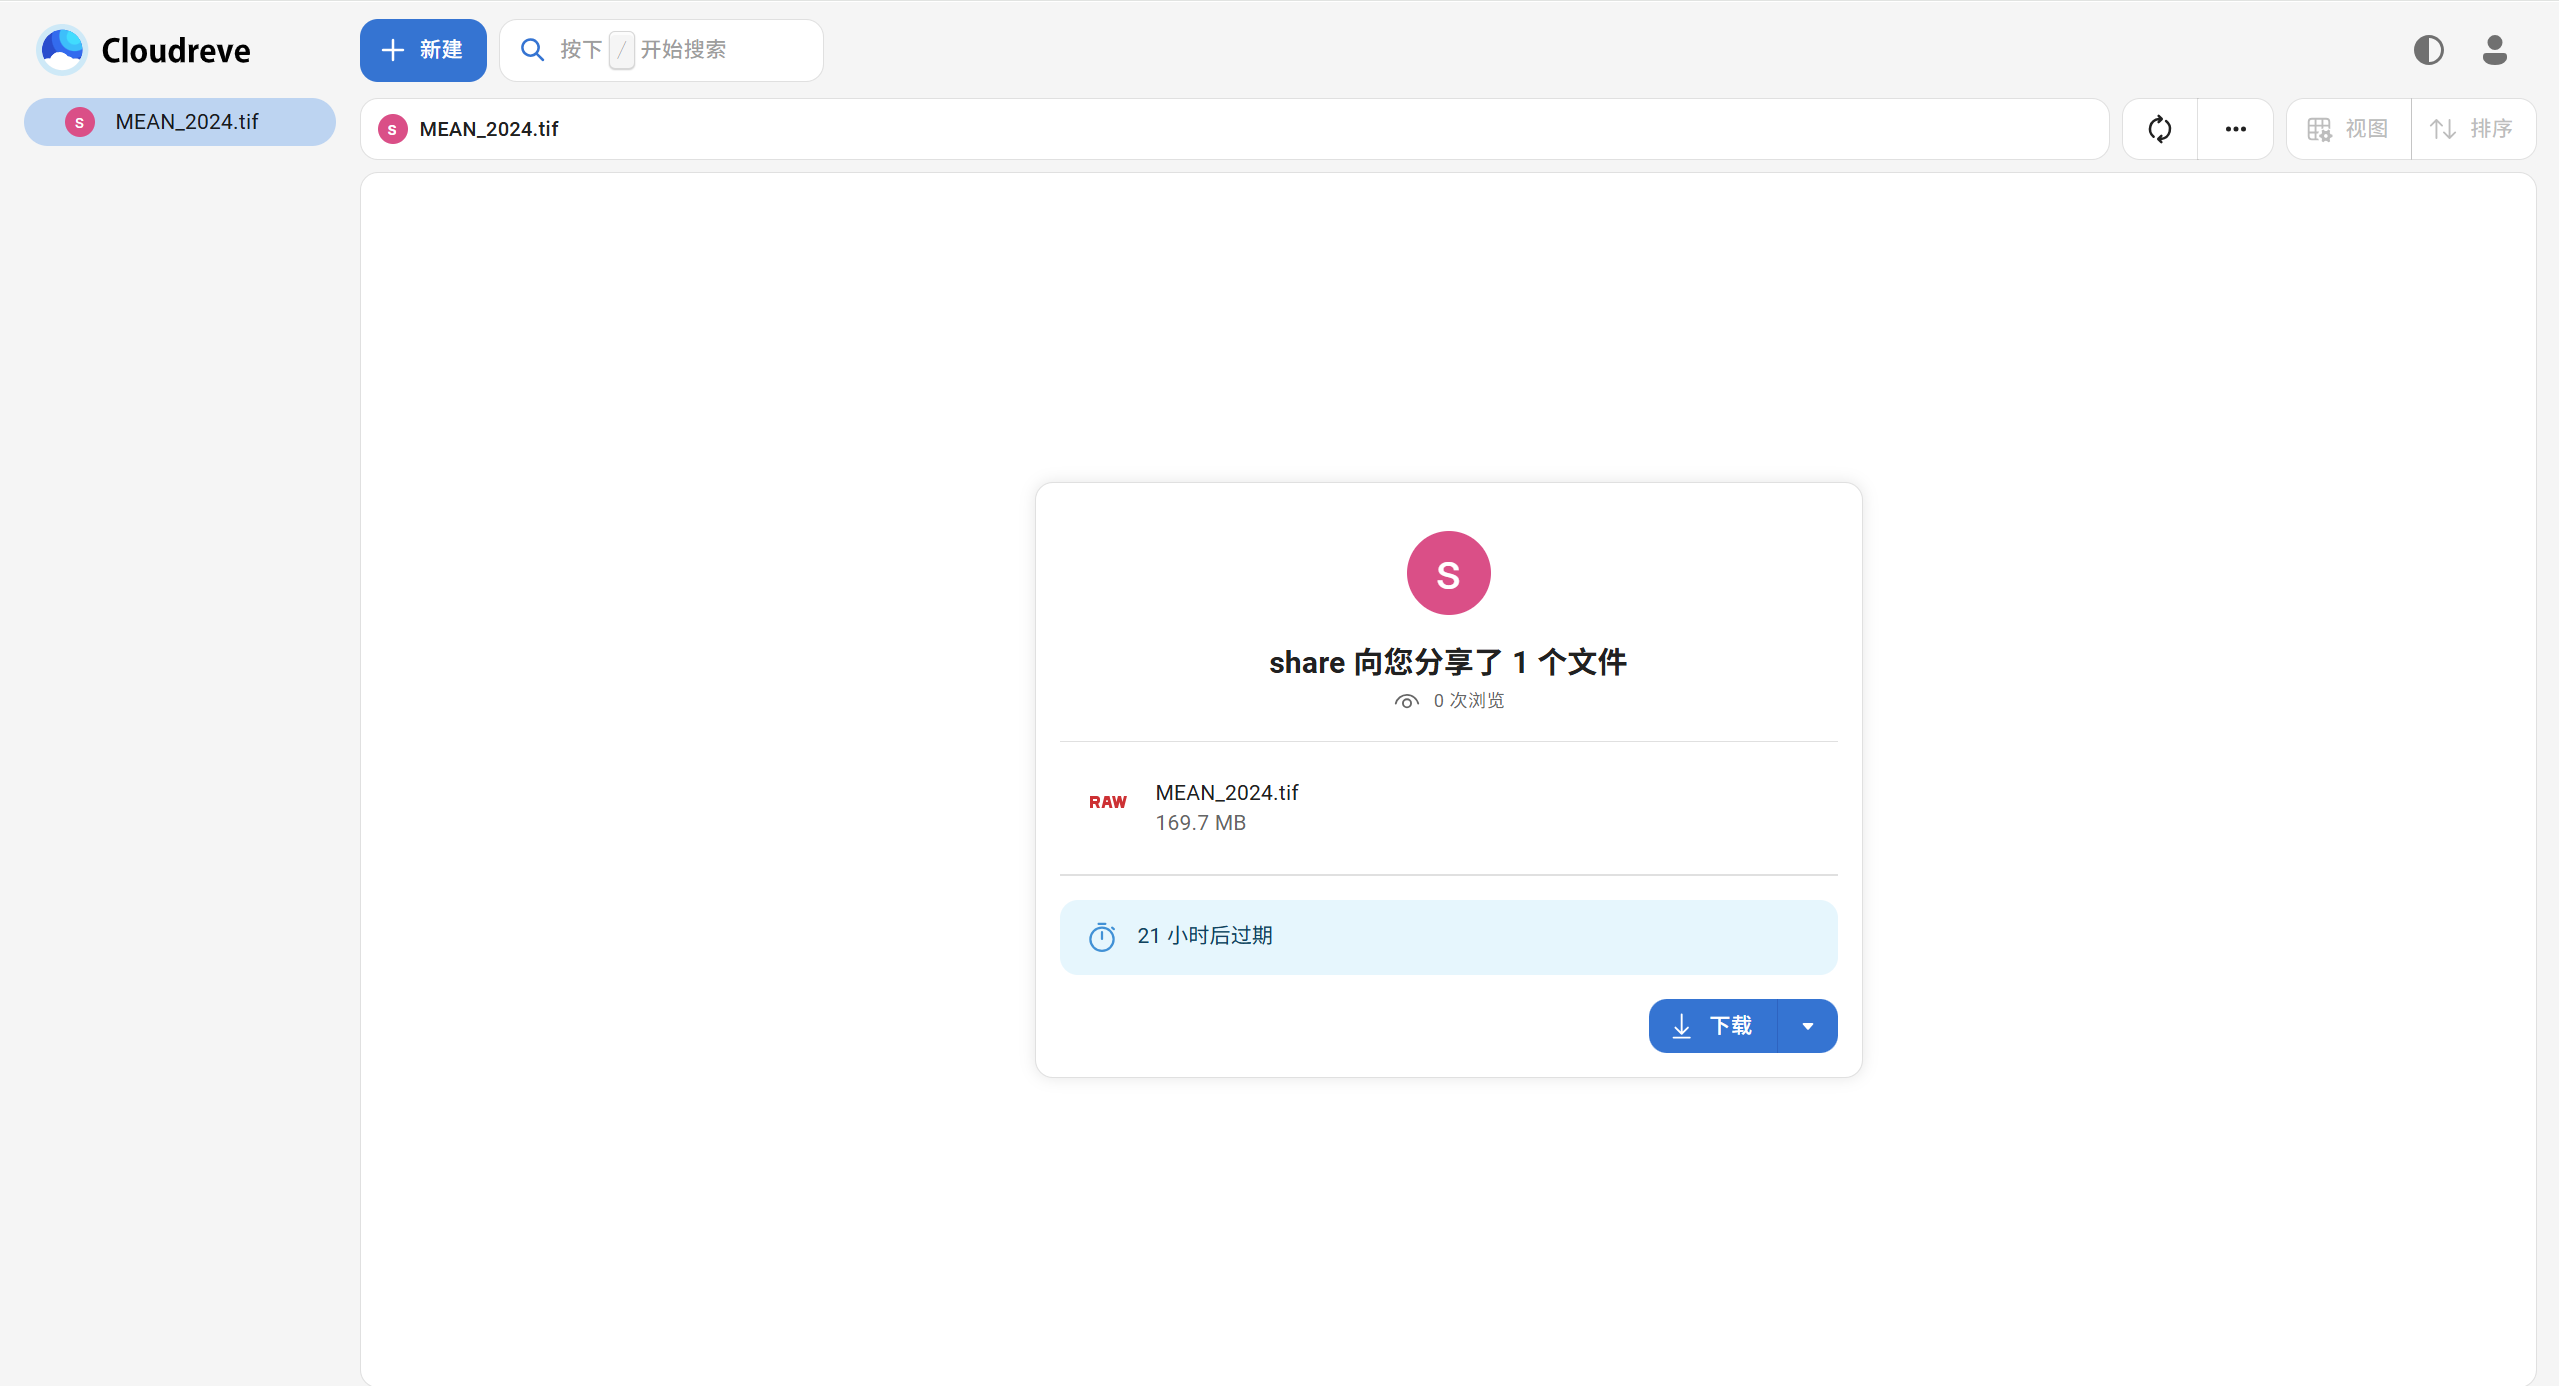Click the search magnifier icon
2559x1386 pixels.
[532, 49]
